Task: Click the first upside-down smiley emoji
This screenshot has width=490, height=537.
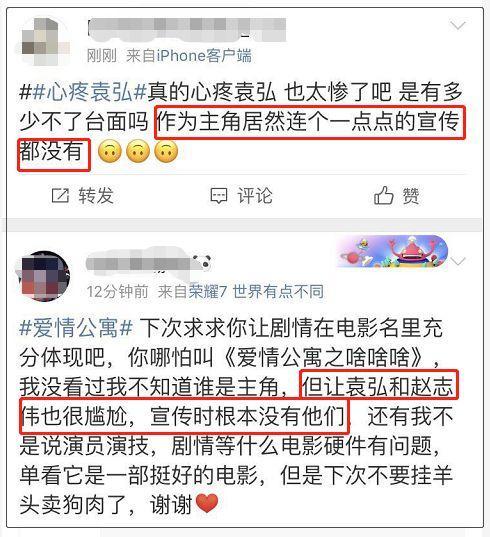Action: (x=110, y=151)
